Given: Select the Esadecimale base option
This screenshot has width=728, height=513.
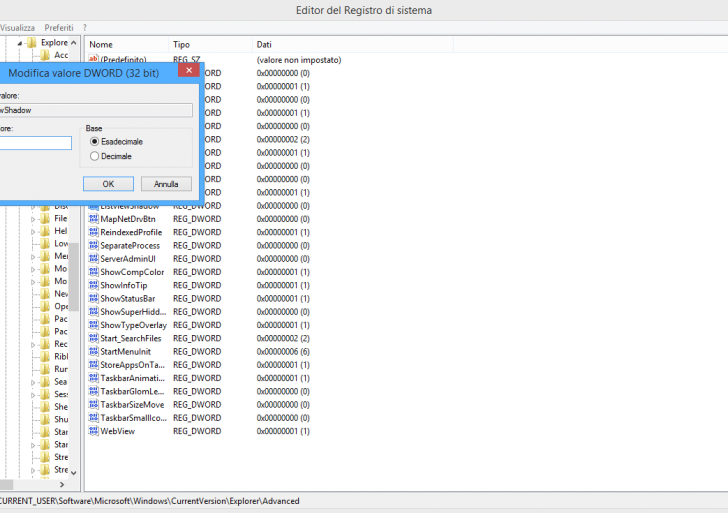Looking at the screenshot, I should pos(95,143).
